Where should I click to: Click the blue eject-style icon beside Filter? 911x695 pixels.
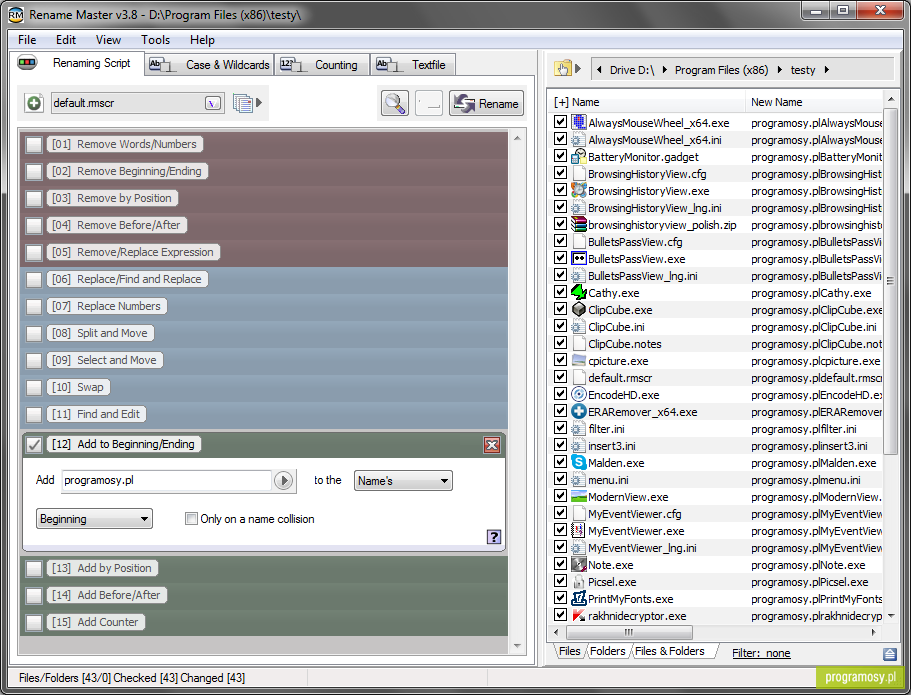point(890,654)
